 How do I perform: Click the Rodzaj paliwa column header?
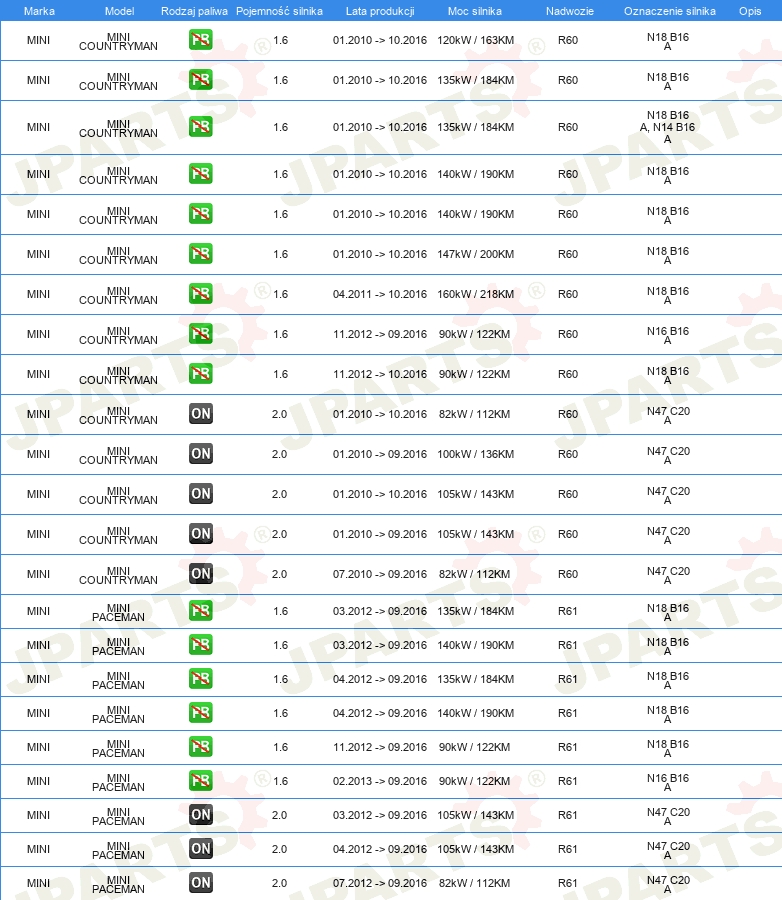tap(194, 11)
